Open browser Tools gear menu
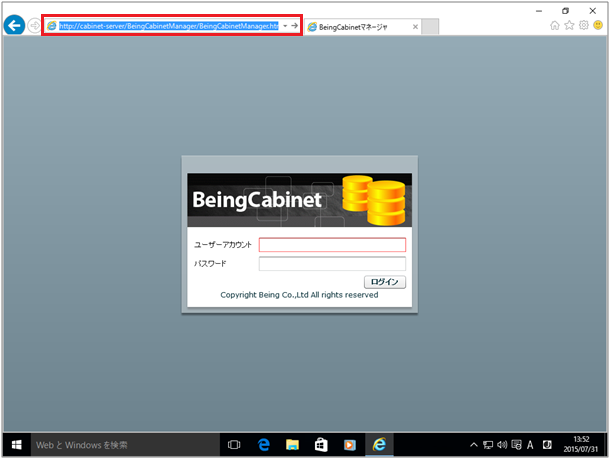Viewport: 611px width, 459px height. (x=584, y=25)
